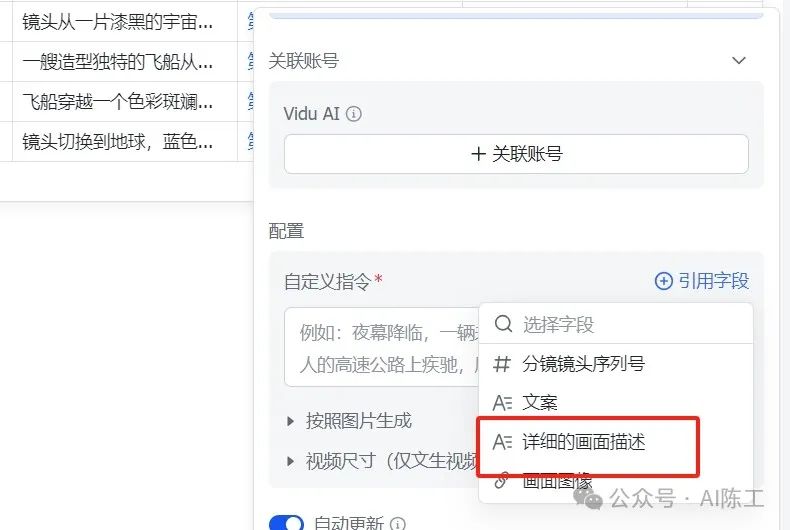
Task: Toggle the 自动更新 switch
Action: [287, 523]
